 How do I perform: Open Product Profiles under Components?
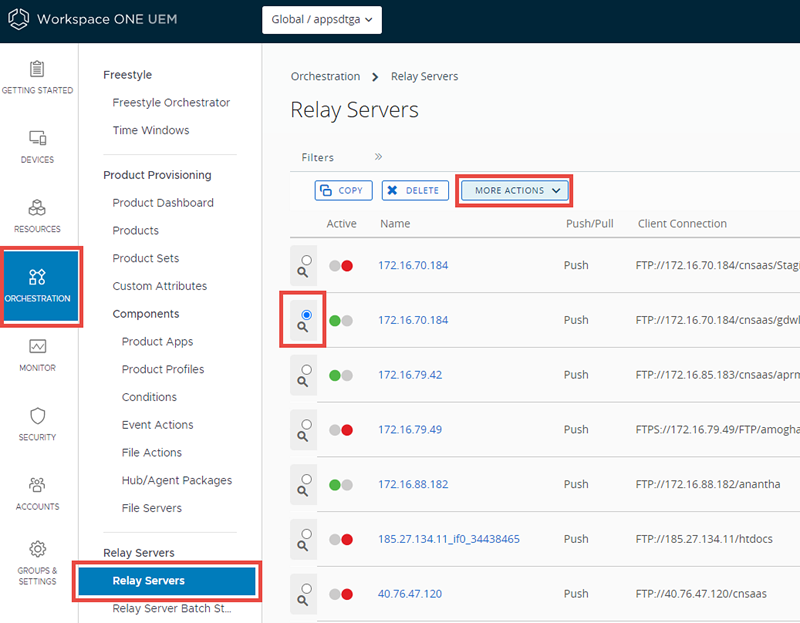coord(163,369)
